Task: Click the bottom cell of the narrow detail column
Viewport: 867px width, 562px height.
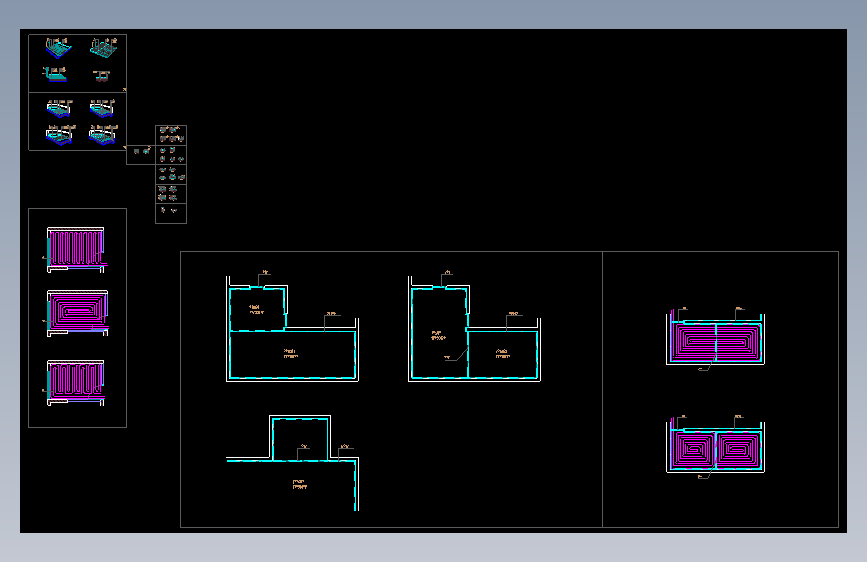Action: pyautogui.click(x=171, y=214)
